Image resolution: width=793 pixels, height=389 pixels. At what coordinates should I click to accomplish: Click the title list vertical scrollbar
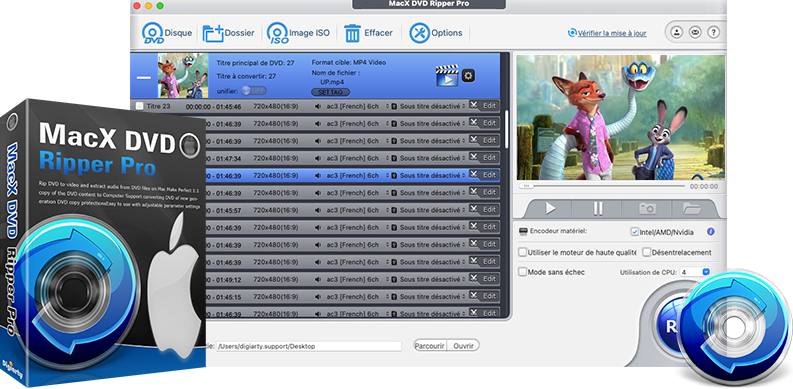point(507,129)
